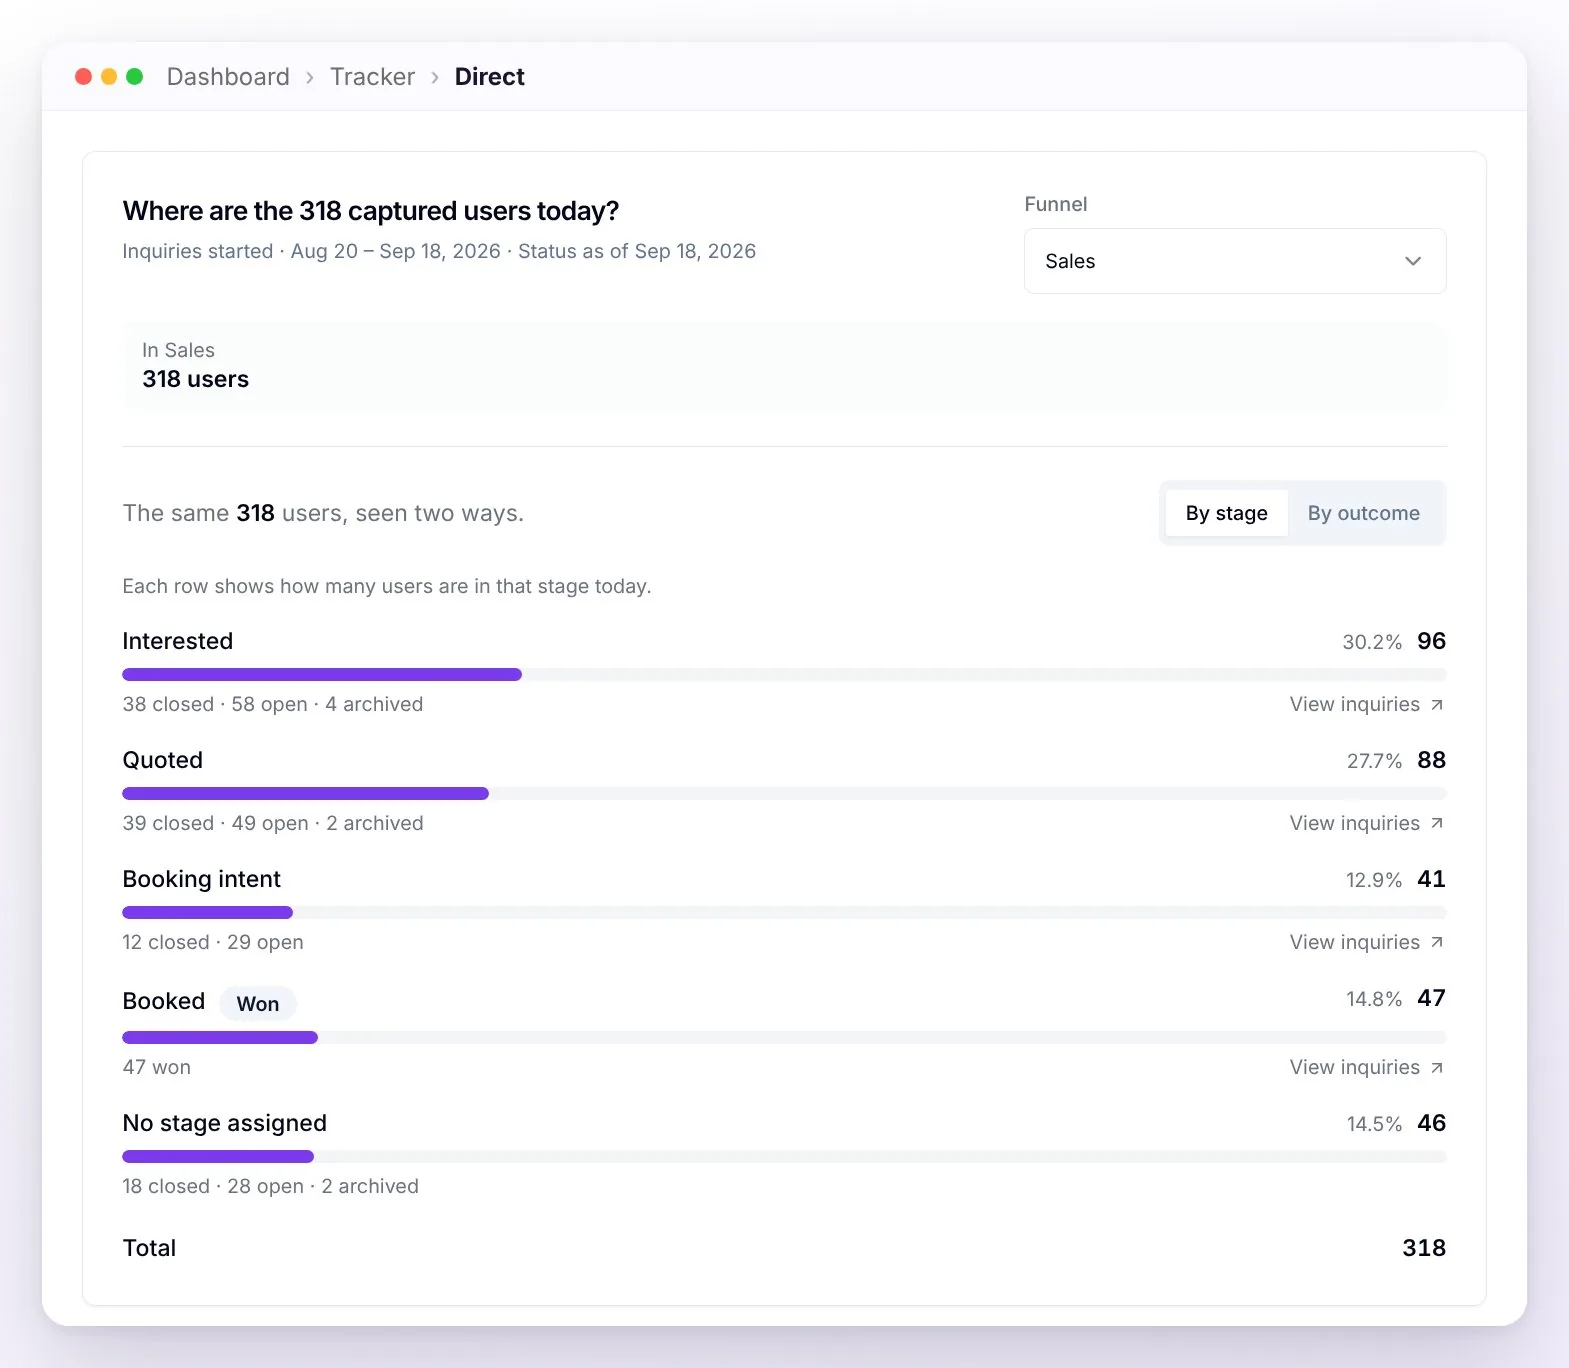The height and width of the screenshot is (1368, 1569).
Task: Click the count 47 for Booked
Action: 1432,998
